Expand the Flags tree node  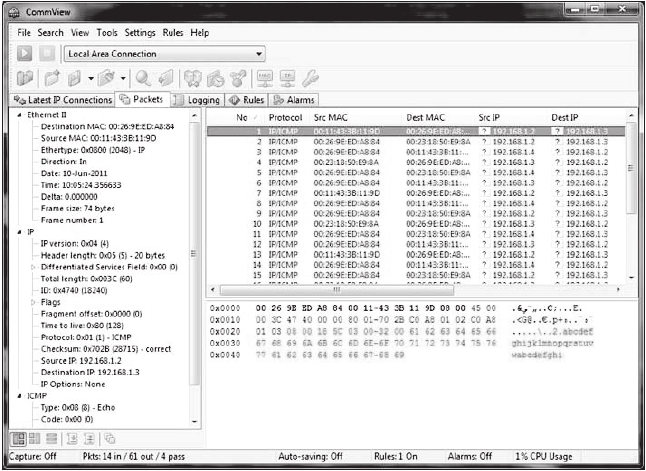(x=33, y=302)
